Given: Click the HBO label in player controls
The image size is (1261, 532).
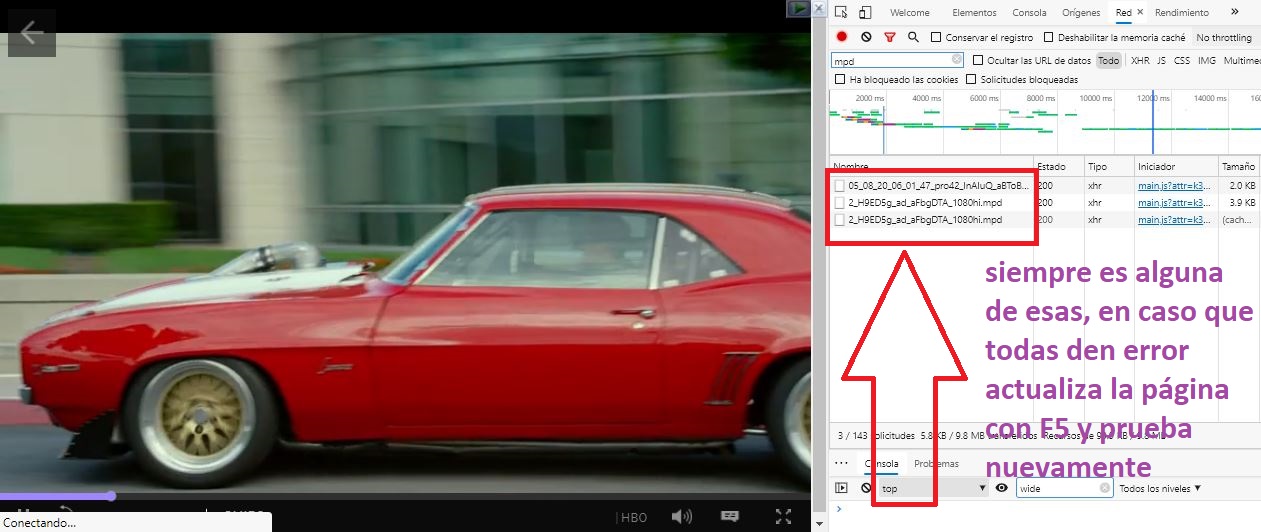Looking at the screenshot, I should [x=635, y=517].
